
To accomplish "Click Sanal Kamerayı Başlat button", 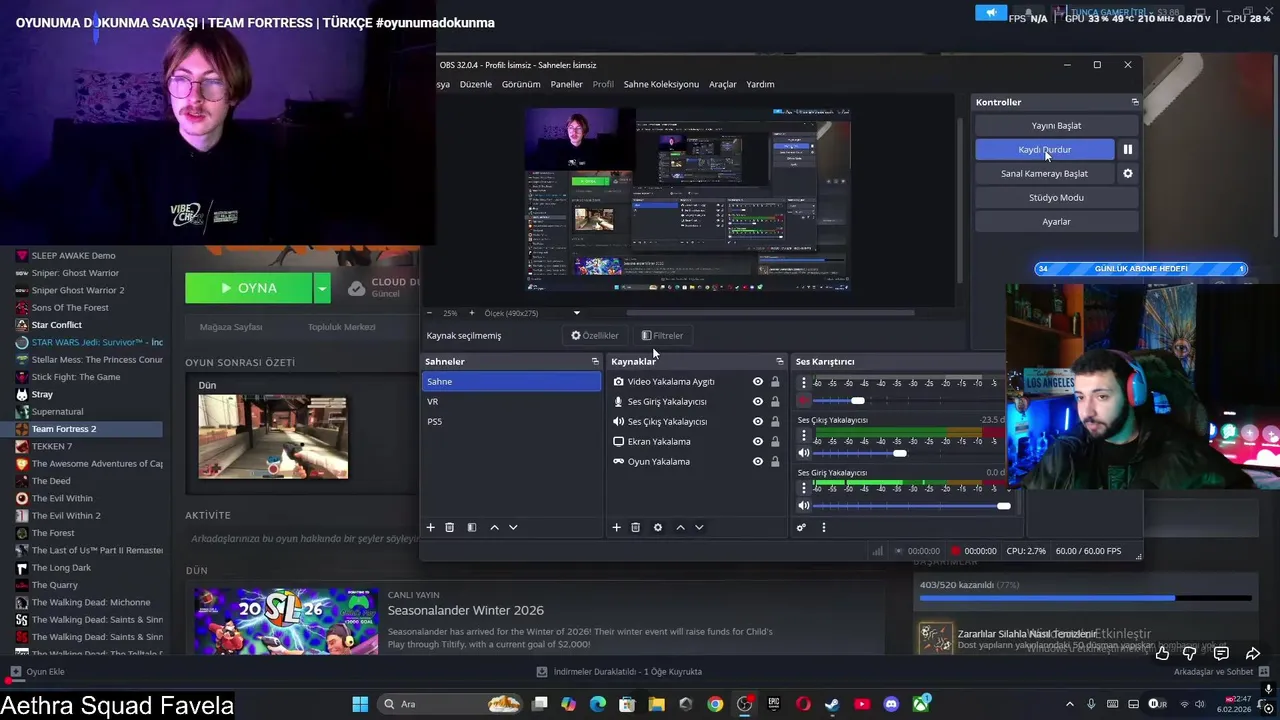I will click(x=1045, y=173).
